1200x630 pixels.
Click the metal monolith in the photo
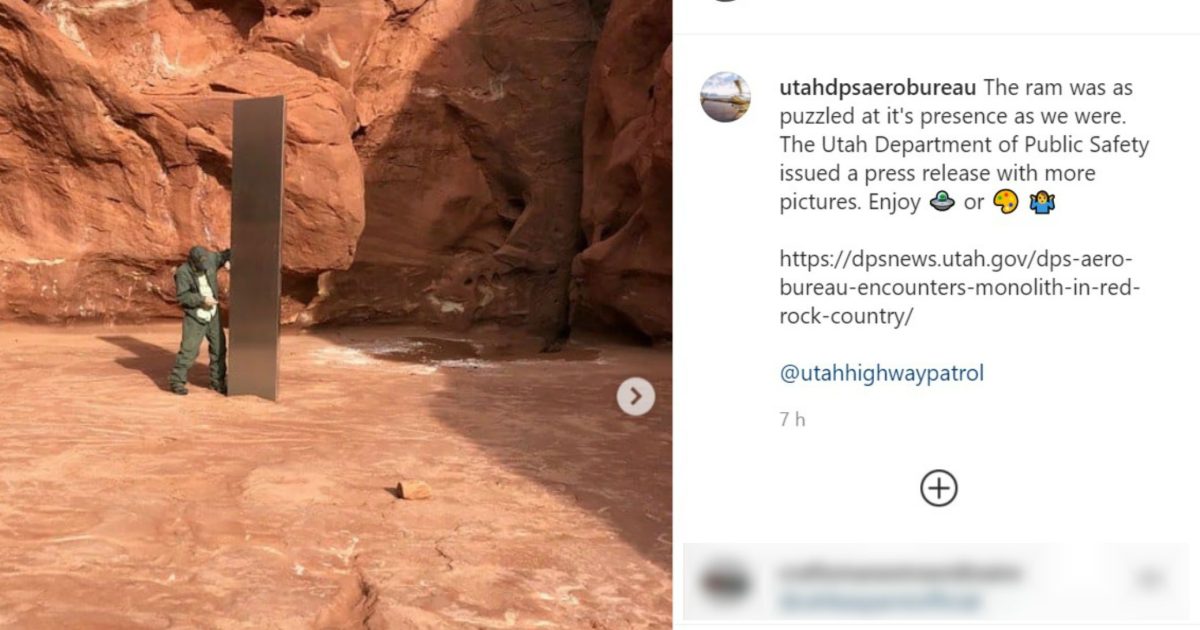[x=256, y=247]
